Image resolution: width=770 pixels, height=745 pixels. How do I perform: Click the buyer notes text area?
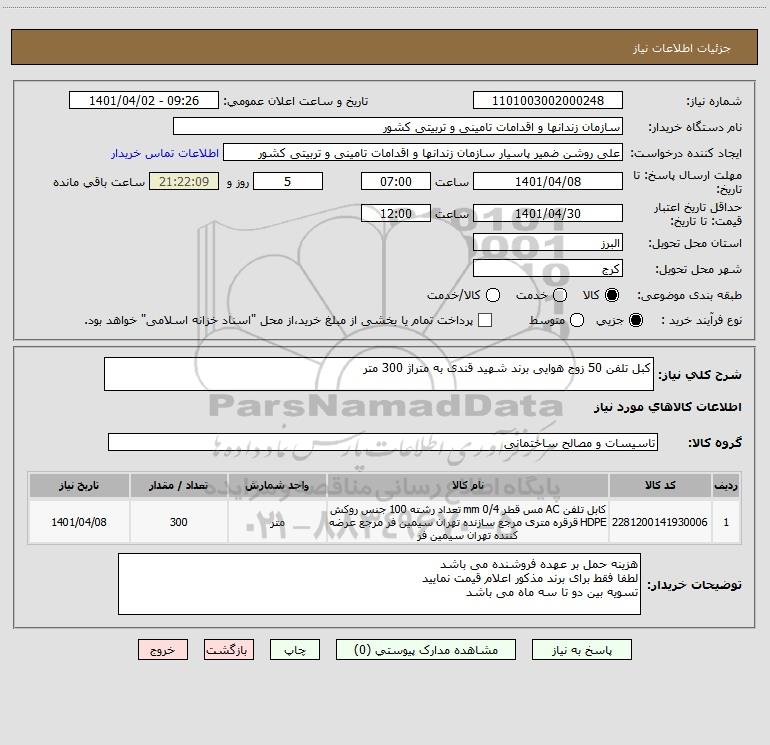[379, 584]
